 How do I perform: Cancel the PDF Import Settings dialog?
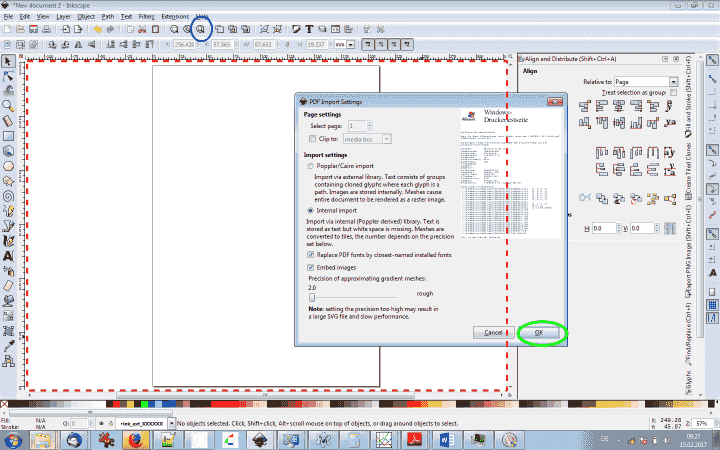[x=492, y=332]
